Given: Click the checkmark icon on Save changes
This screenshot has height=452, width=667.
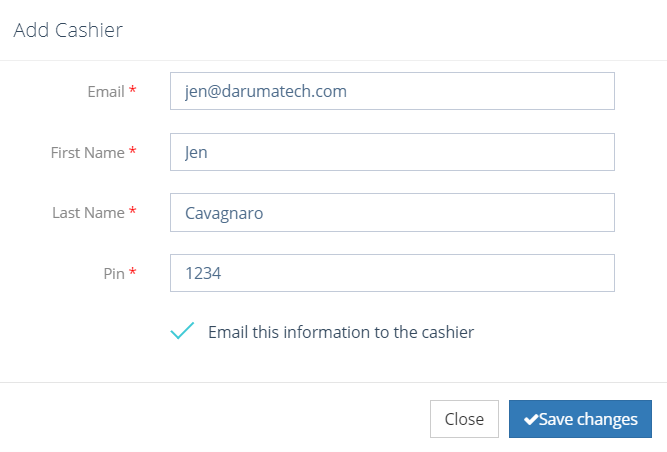Looking at the screenshot, I should tap(531, 420).
